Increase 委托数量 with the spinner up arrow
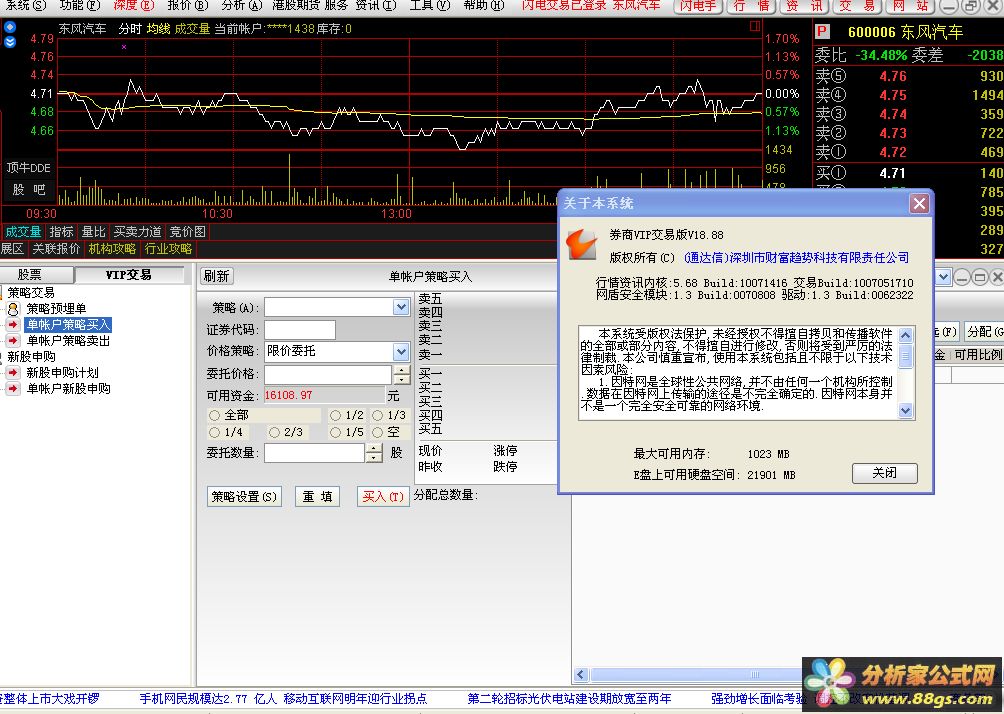This screenshot has width=1004, height=714. pyautogui.click(x=374, y=449)
